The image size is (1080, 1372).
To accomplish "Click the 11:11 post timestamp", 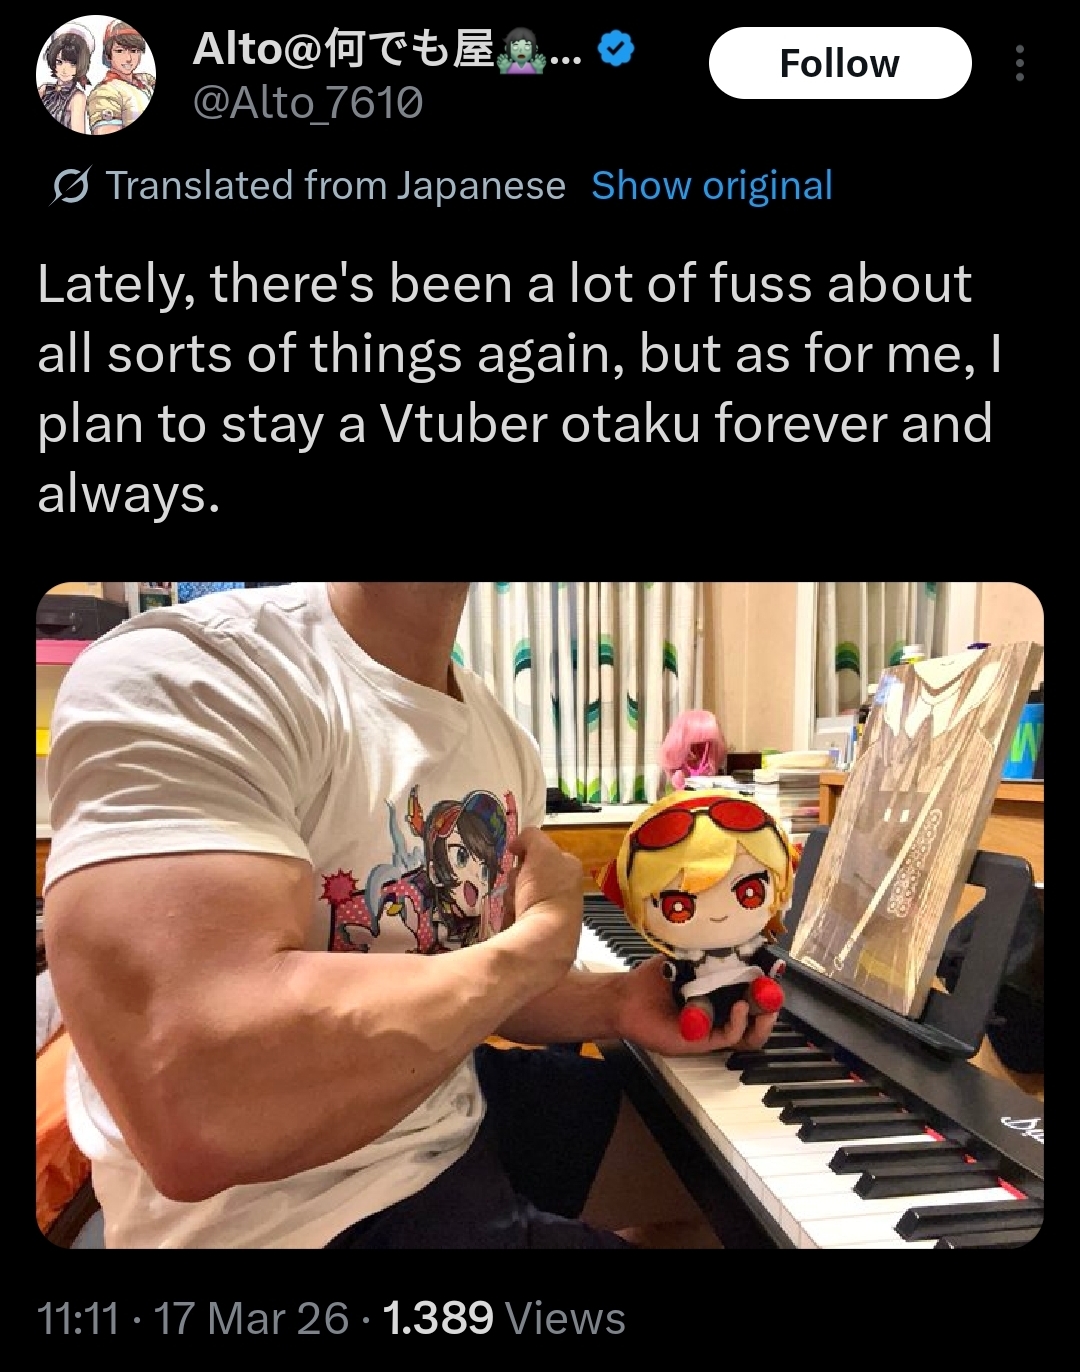I will pos(78,1318).
